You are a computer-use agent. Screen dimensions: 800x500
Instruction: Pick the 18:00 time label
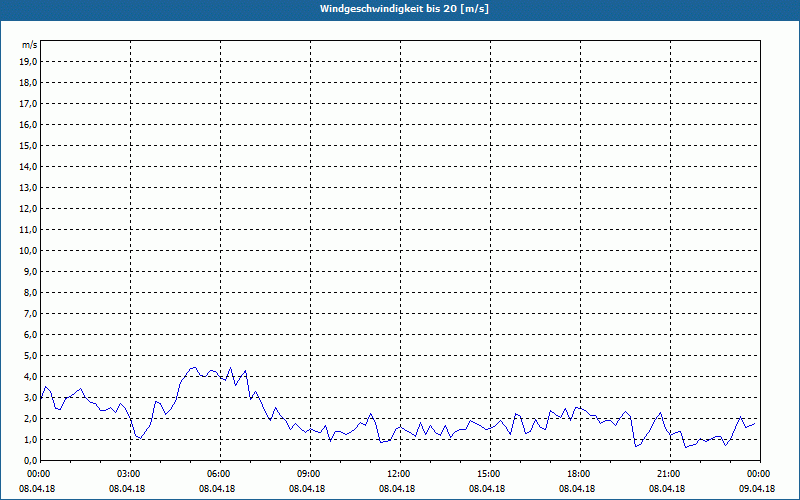[577, 474]
